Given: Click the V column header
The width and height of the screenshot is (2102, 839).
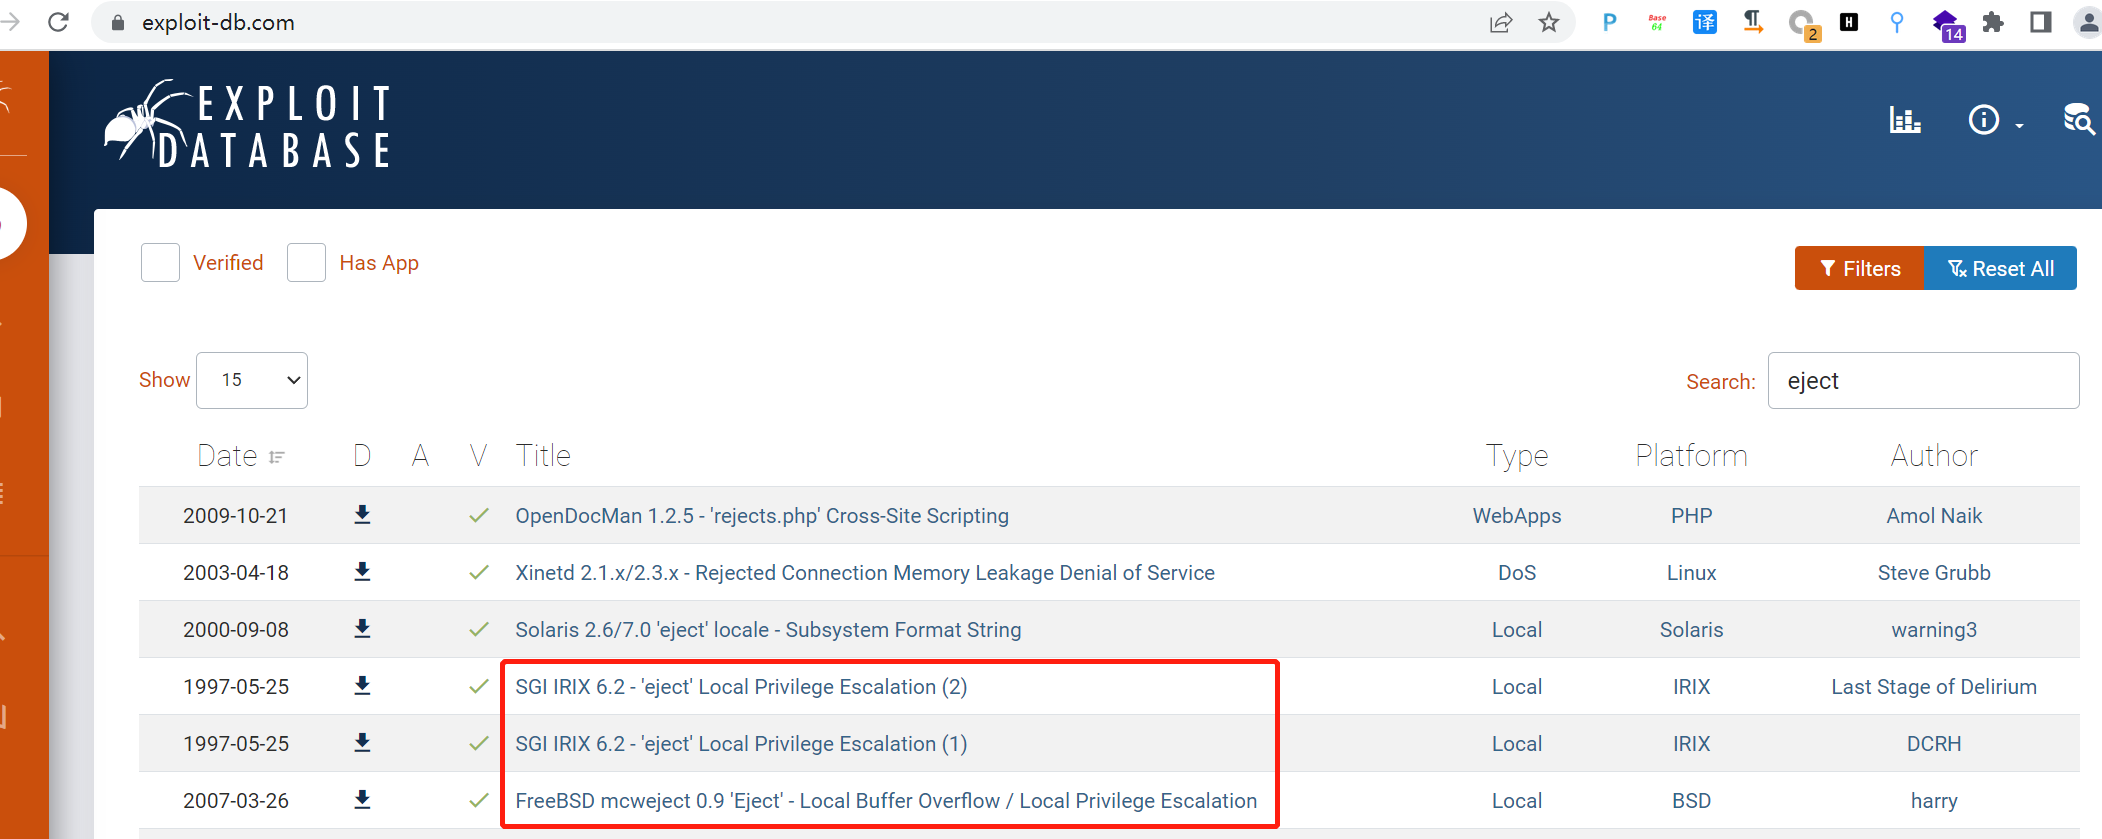Looking at the screenshot, I should [x=479, y=456].
